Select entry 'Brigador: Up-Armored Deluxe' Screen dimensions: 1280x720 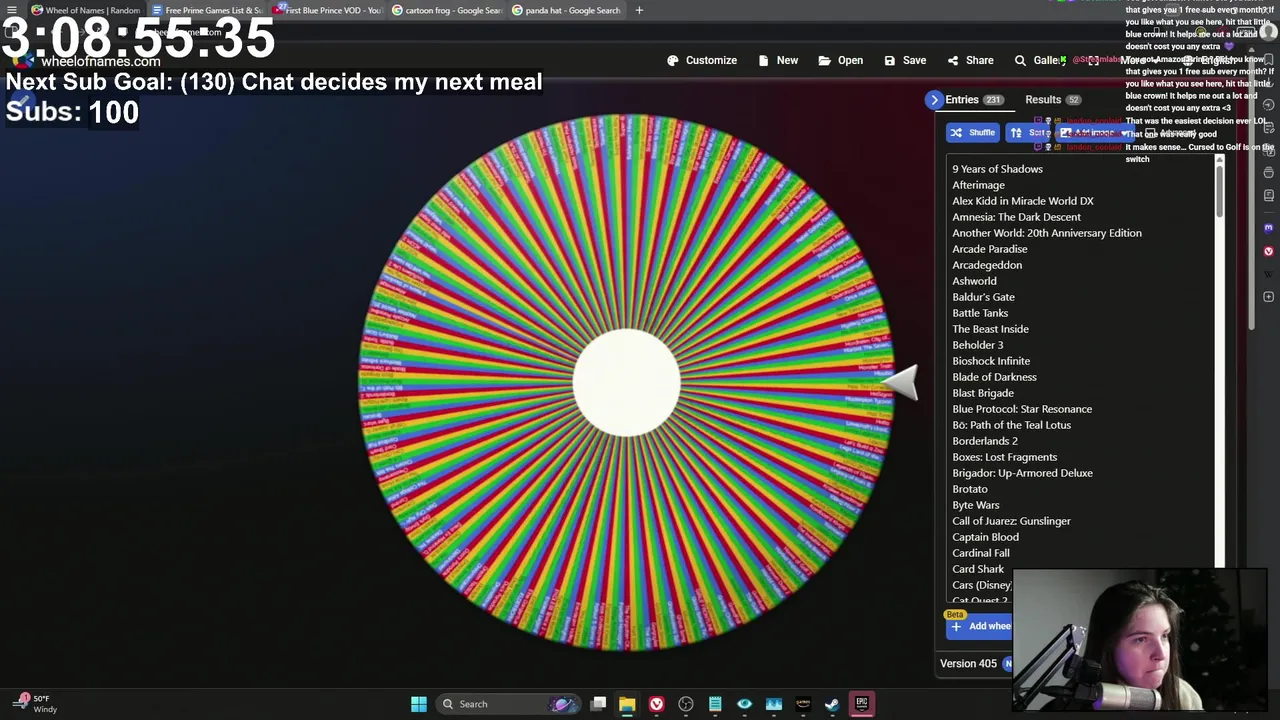pos(1022,473)
